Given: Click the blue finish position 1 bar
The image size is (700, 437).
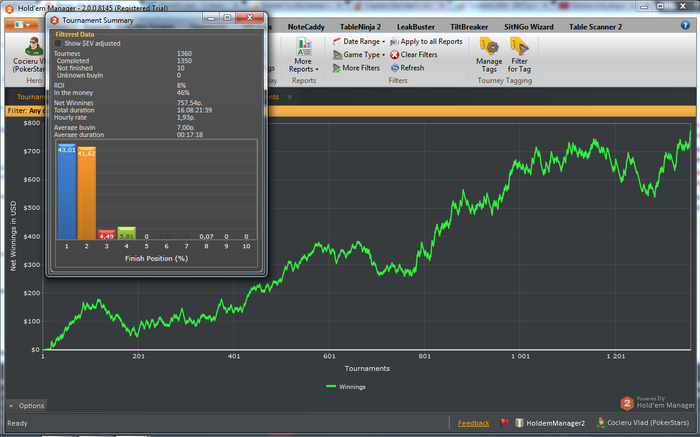Looking at the screenshot, I should point(67,191).
